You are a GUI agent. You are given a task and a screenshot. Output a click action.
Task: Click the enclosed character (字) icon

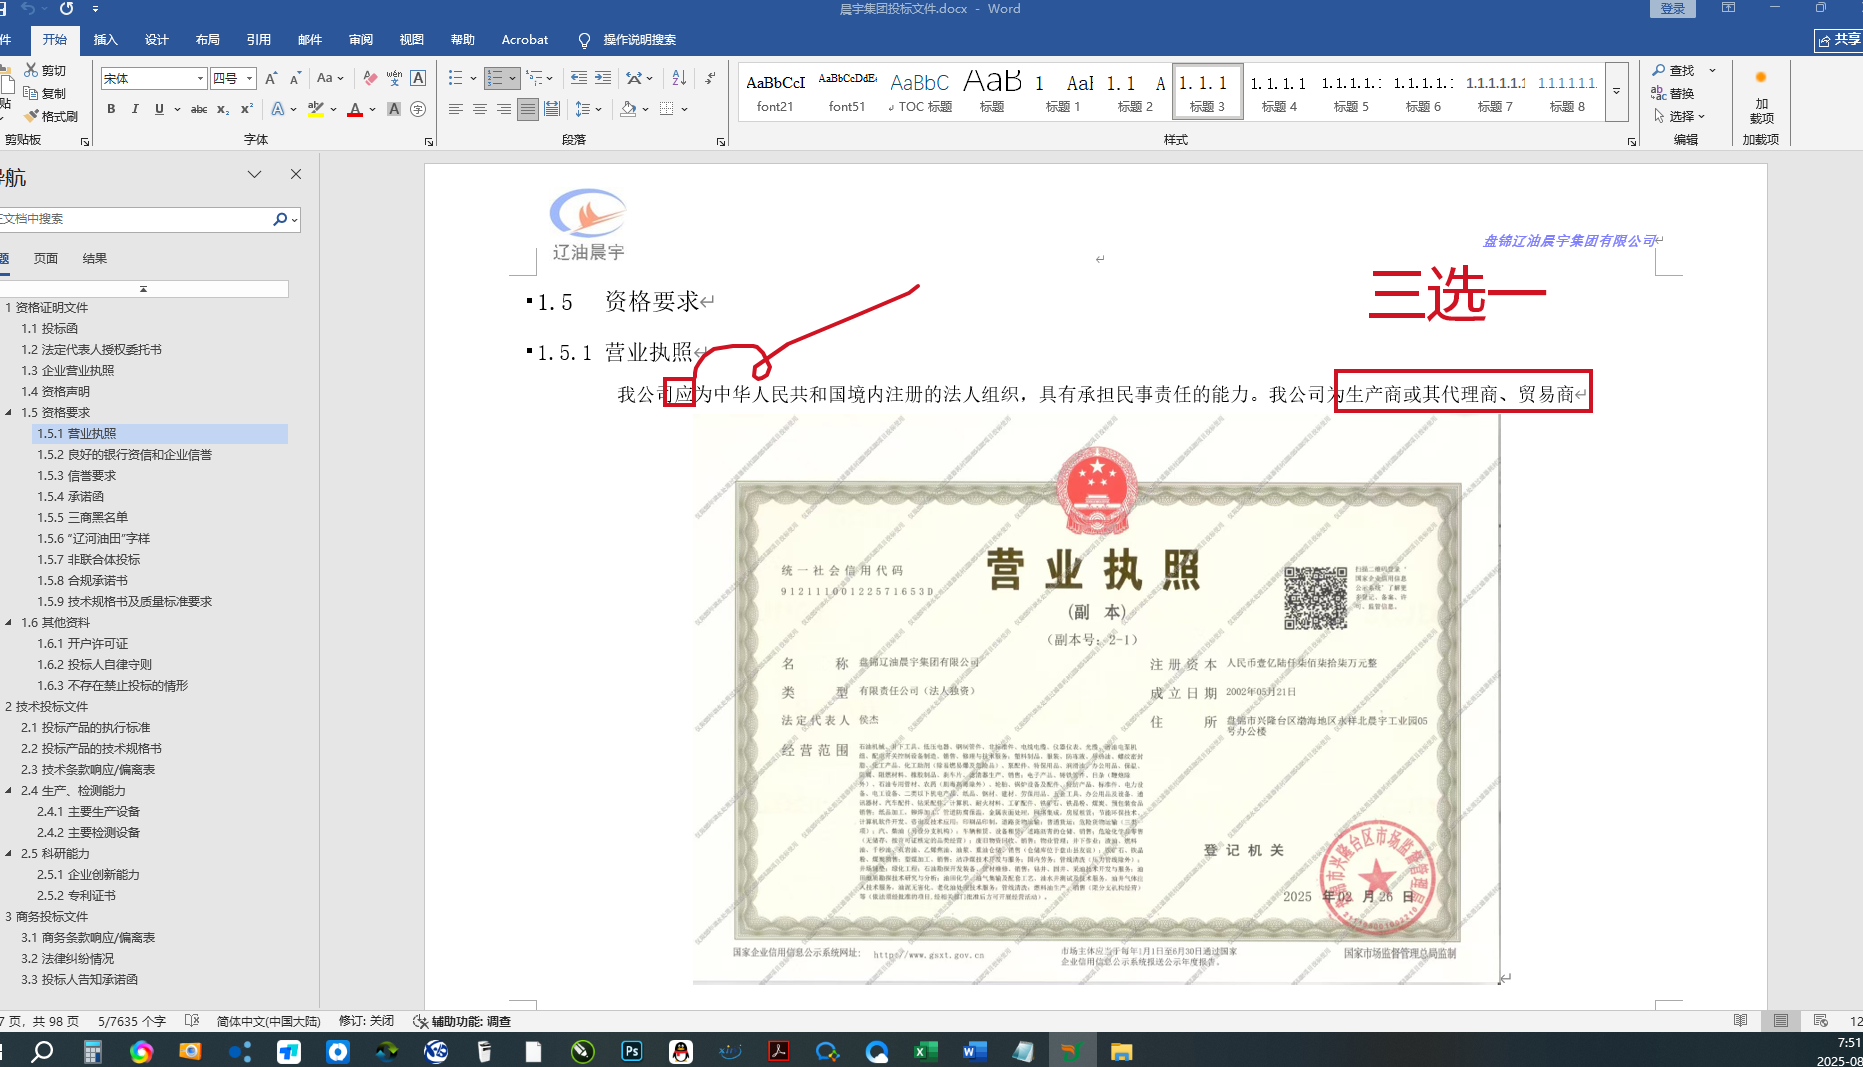pyautogui.click(x=418, y=109)
